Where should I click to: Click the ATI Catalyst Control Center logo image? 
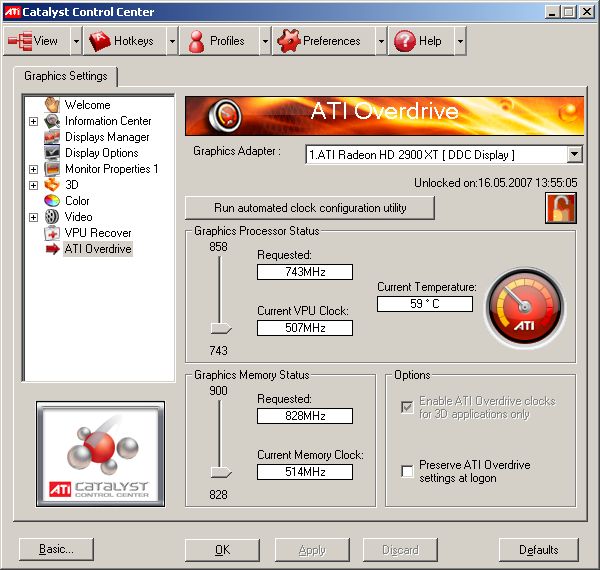[x=101, y=454]
